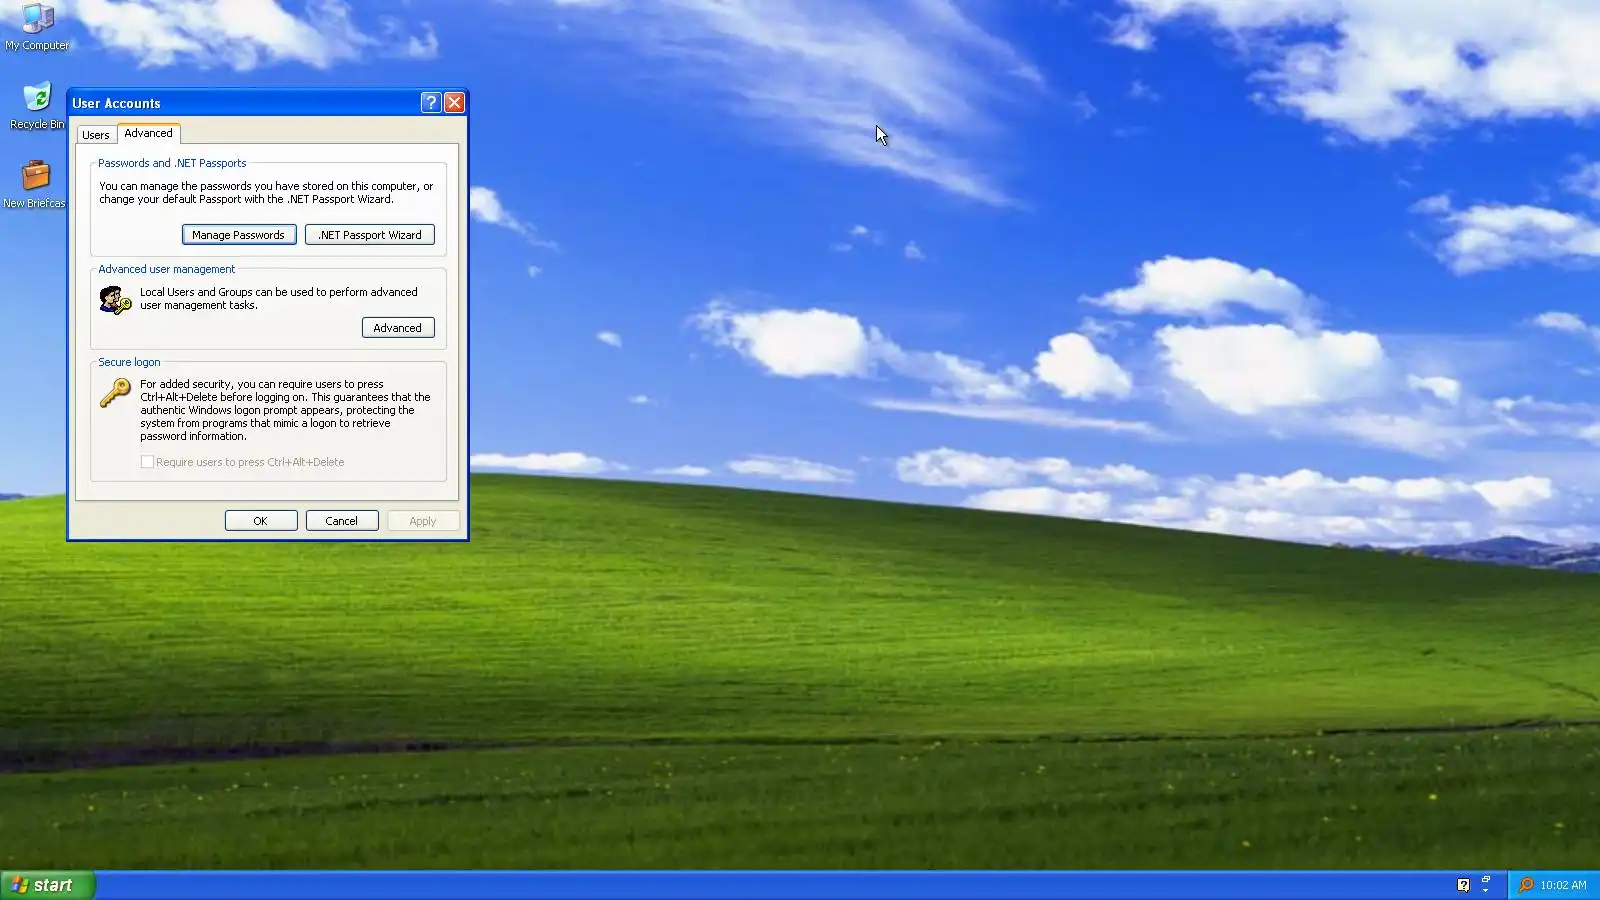
Task: Open the language bar options arrow
Action: (1486, 890)
